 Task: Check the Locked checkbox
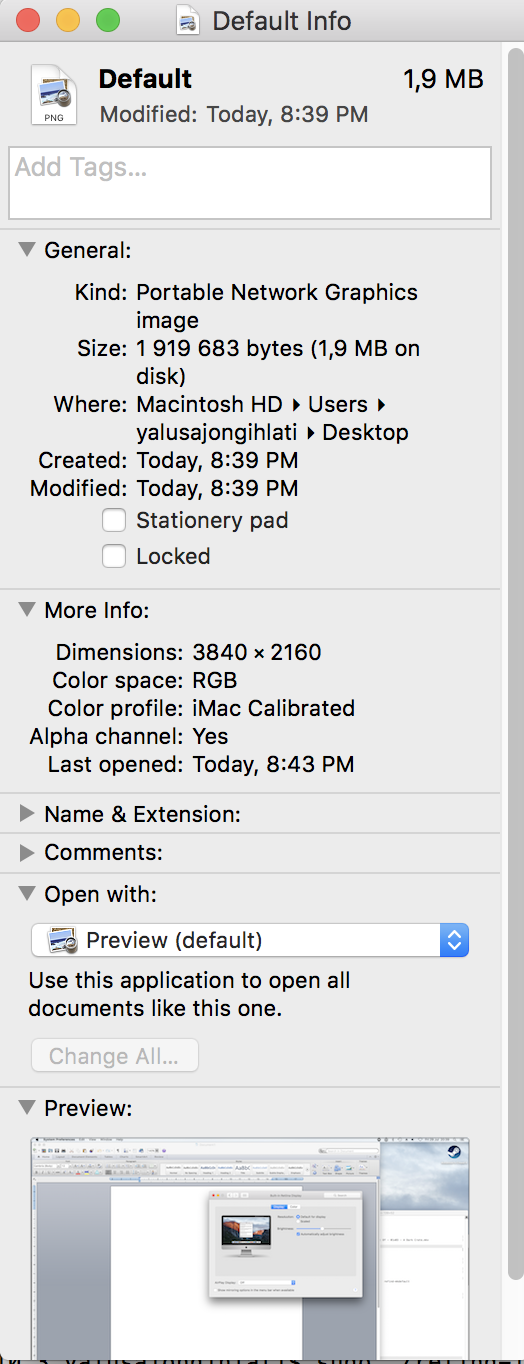tap(114, 556)
